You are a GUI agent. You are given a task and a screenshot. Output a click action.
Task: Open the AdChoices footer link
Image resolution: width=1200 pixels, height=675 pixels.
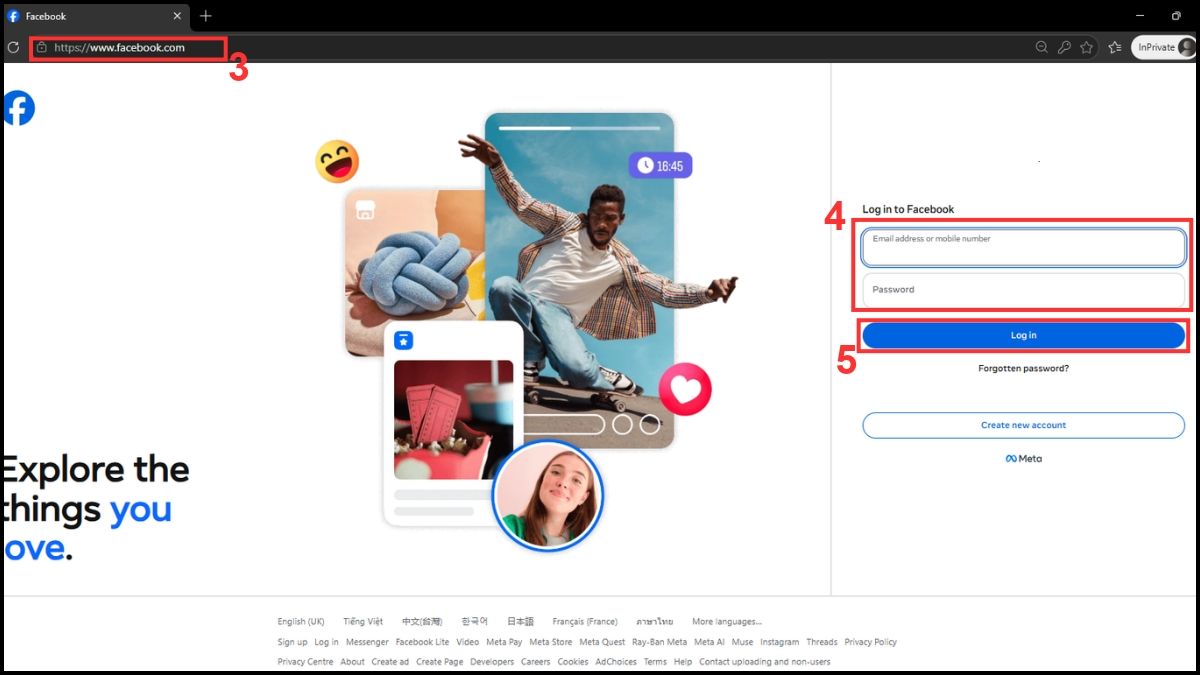616,662
